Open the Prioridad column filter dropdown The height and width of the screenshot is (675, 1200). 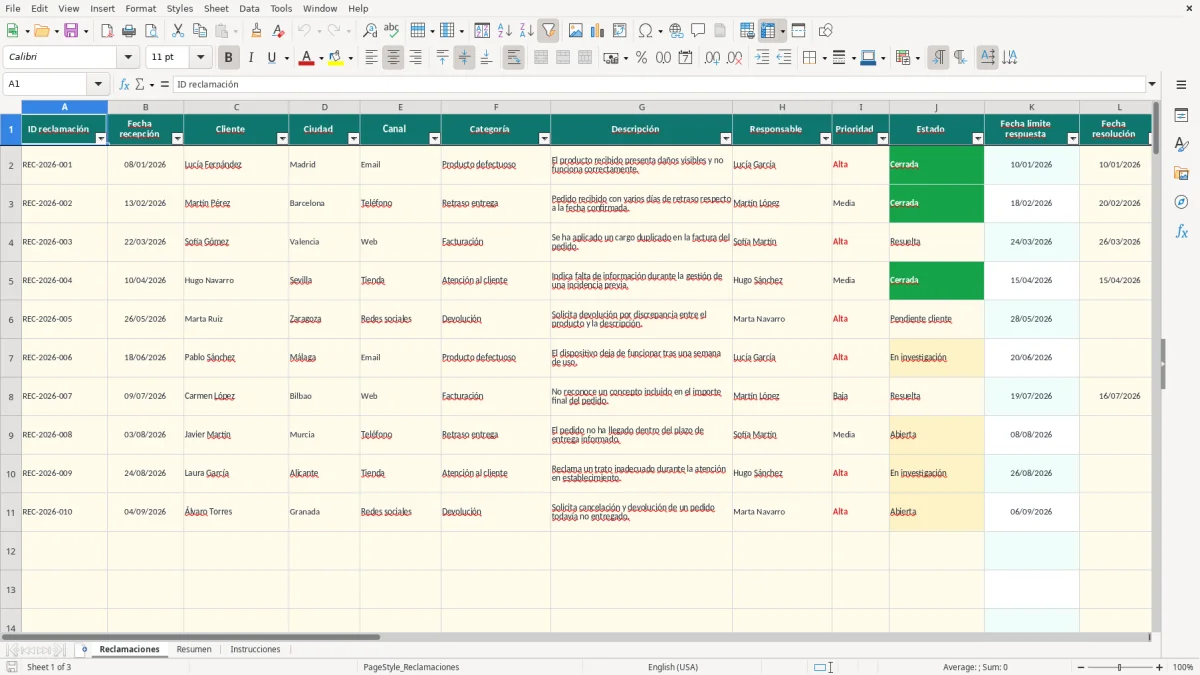tap(882, 139)
